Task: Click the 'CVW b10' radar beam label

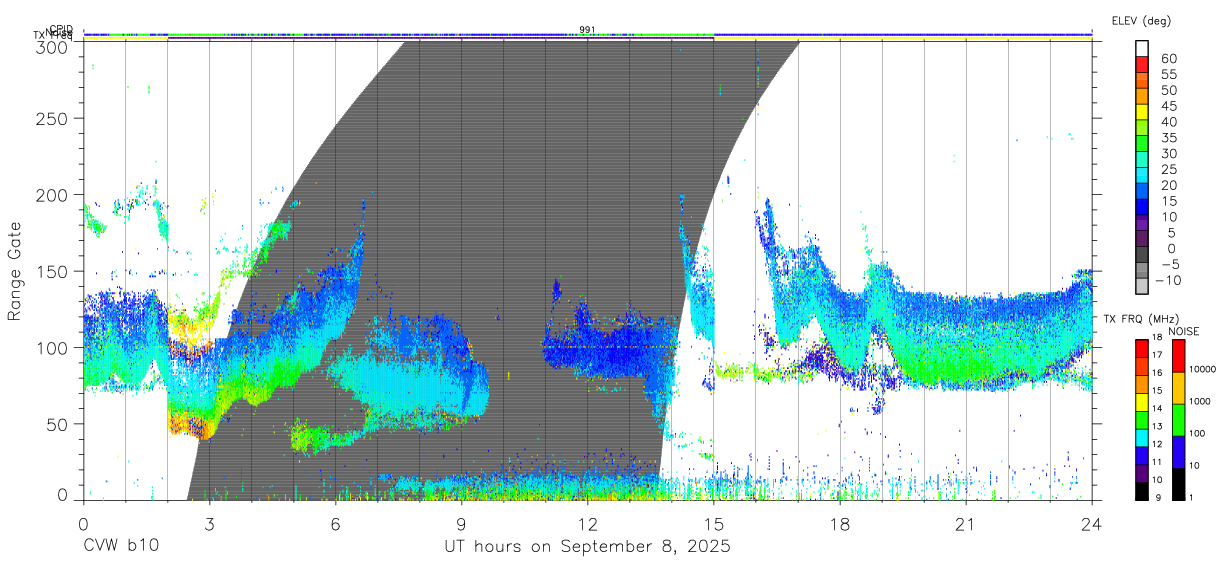Action: 120,547
